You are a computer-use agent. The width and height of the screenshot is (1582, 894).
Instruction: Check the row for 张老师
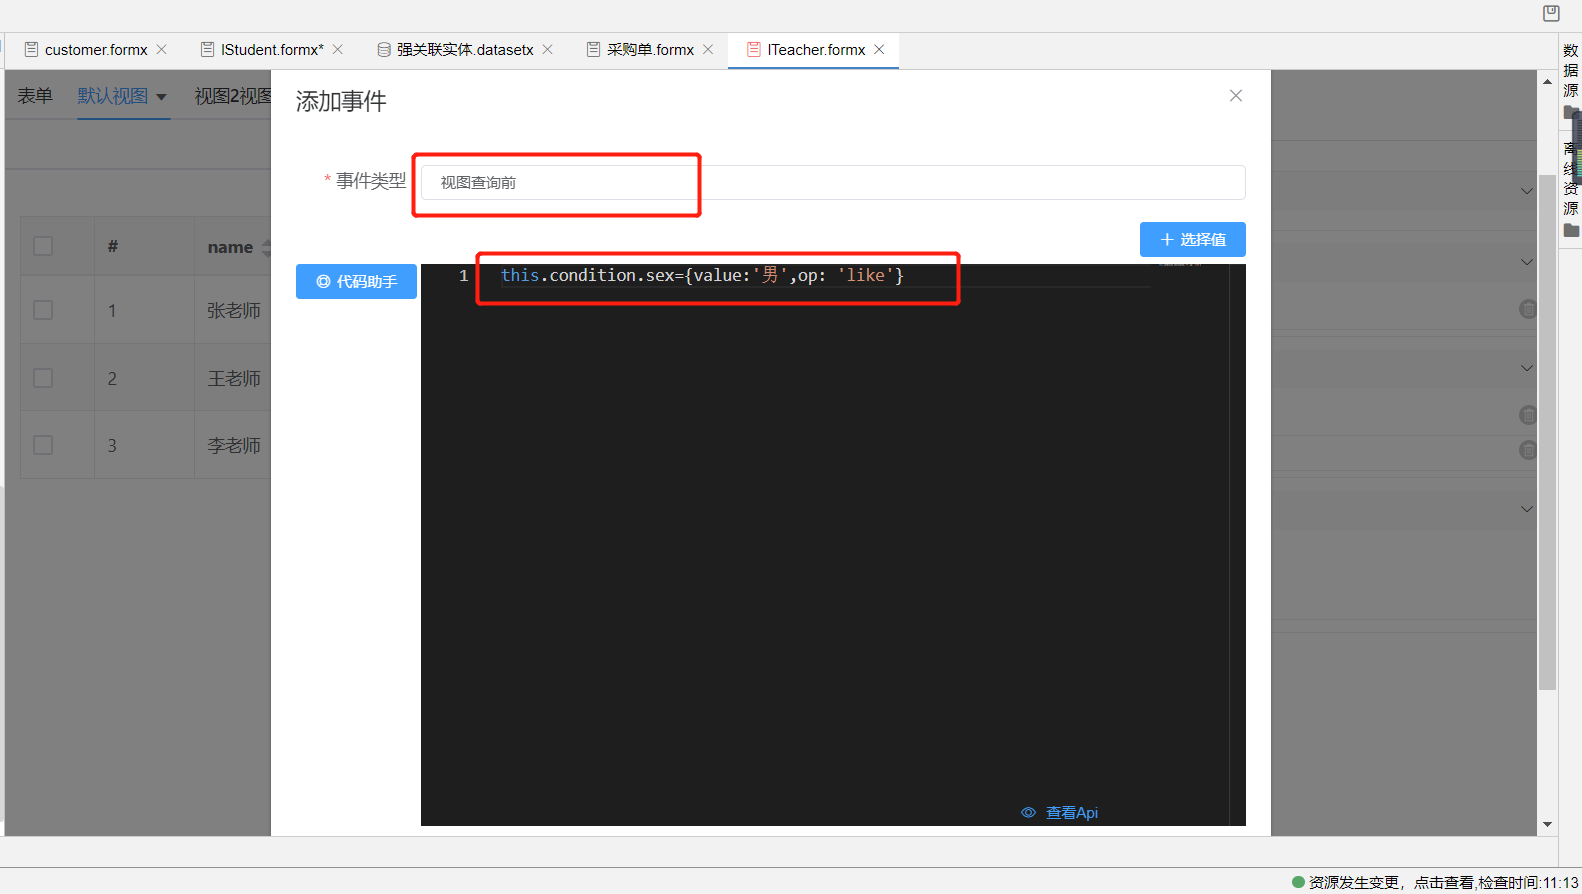(43, 310)
